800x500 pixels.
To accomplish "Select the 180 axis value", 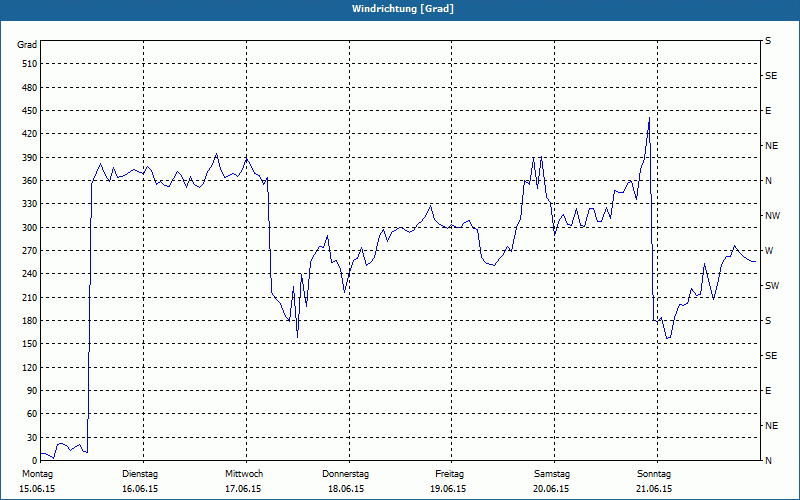I will tap(30, 320).
